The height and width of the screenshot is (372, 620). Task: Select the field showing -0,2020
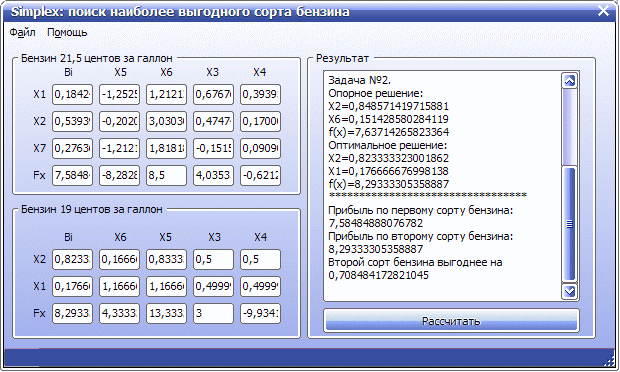click(x=119, y=121)
